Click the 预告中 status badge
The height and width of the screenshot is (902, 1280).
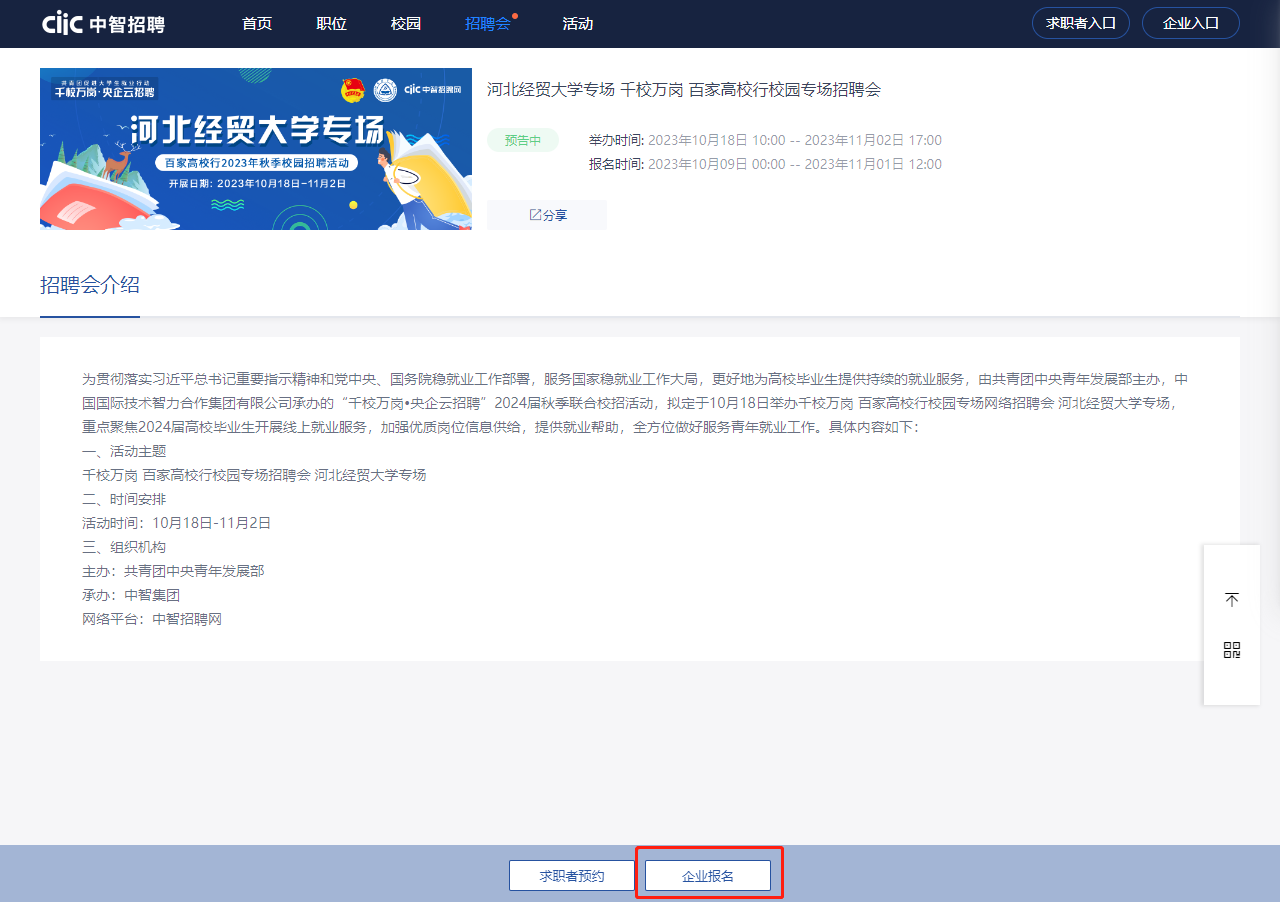(x=523, y=140)
